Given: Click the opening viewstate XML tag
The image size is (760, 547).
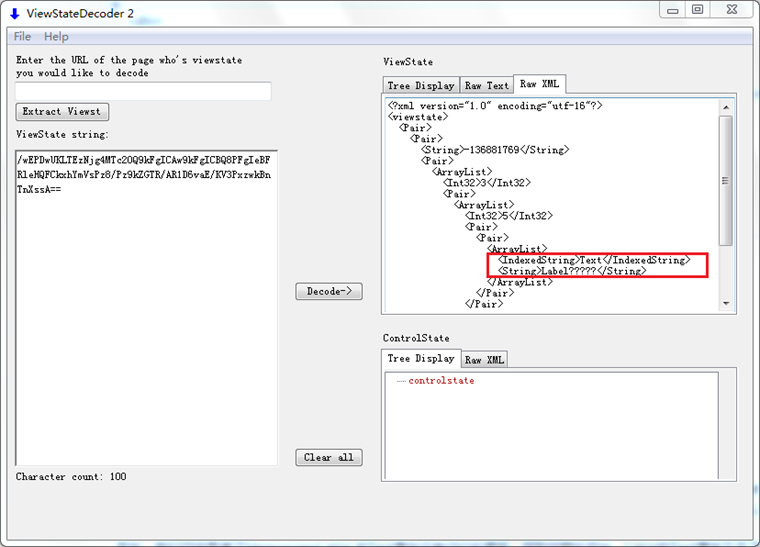Looking at the screenshot, I should 418,117.
